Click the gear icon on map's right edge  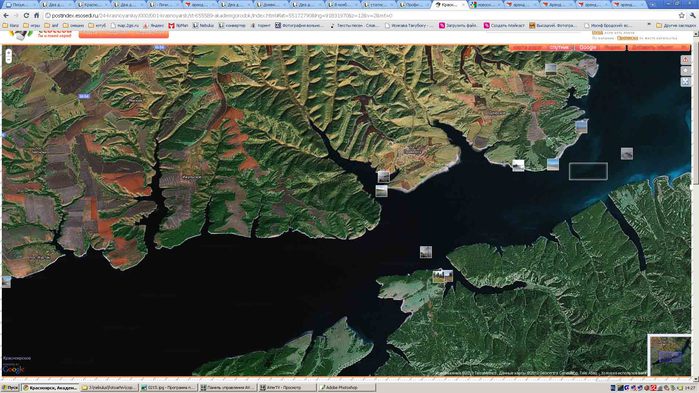pyautogui.click(x=685, y=71)
